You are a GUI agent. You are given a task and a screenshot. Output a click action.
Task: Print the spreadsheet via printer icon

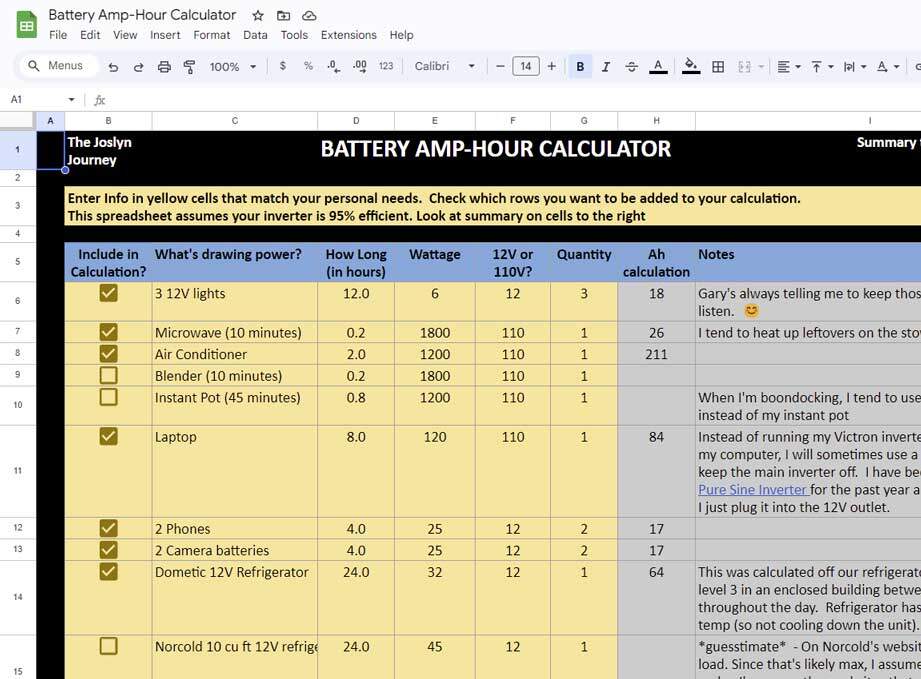tap(164, 67)
